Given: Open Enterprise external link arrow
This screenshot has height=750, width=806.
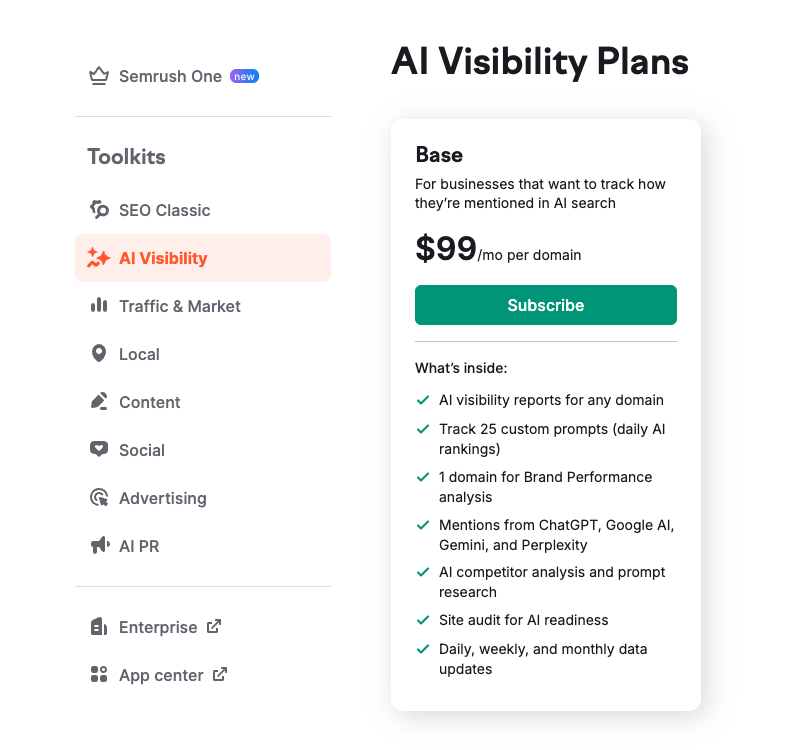Looking at the screenshot, I should (x=213, y=627).
